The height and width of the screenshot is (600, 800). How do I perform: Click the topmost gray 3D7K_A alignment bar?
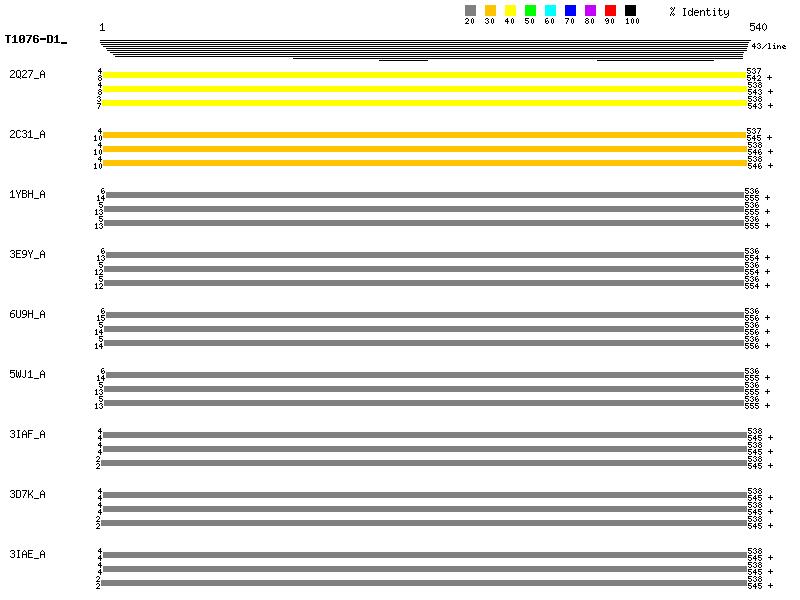click(424, 494)
